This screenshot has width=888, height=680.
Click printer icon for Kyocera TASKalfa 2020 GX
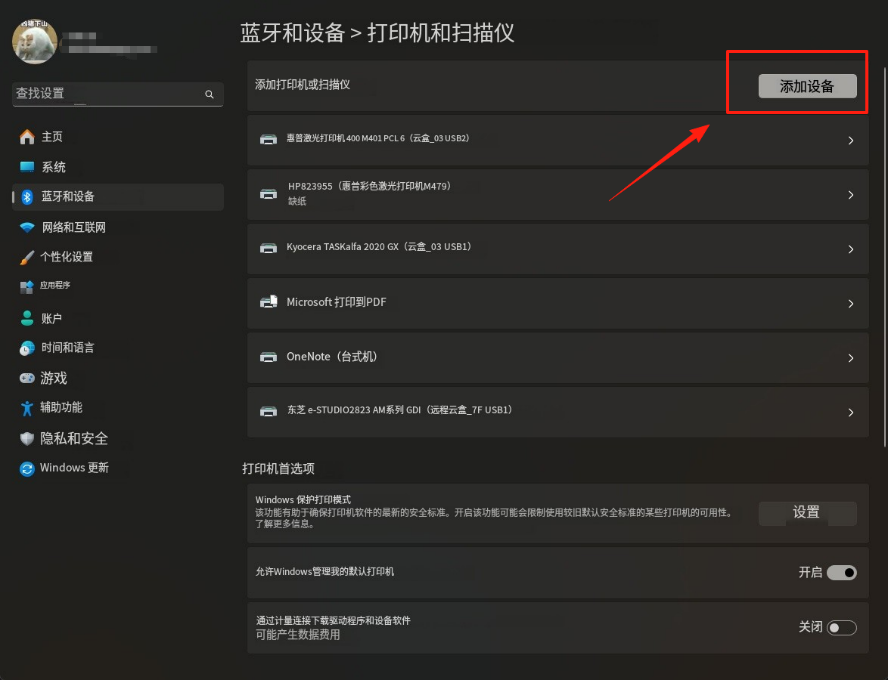pos(268,249)
